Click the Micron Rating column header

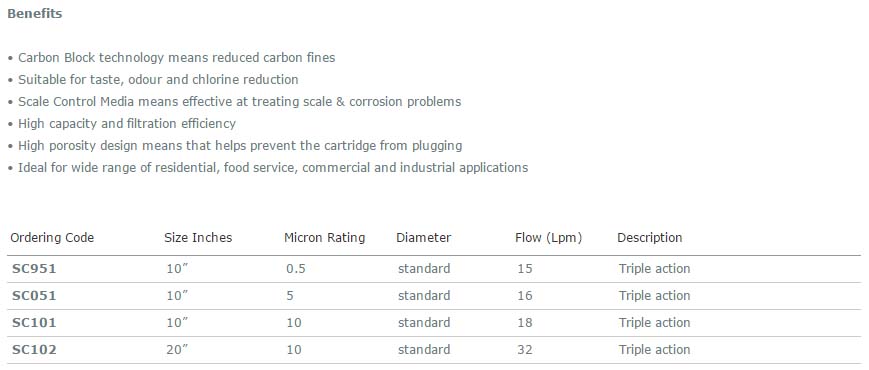tap(324, 238)
